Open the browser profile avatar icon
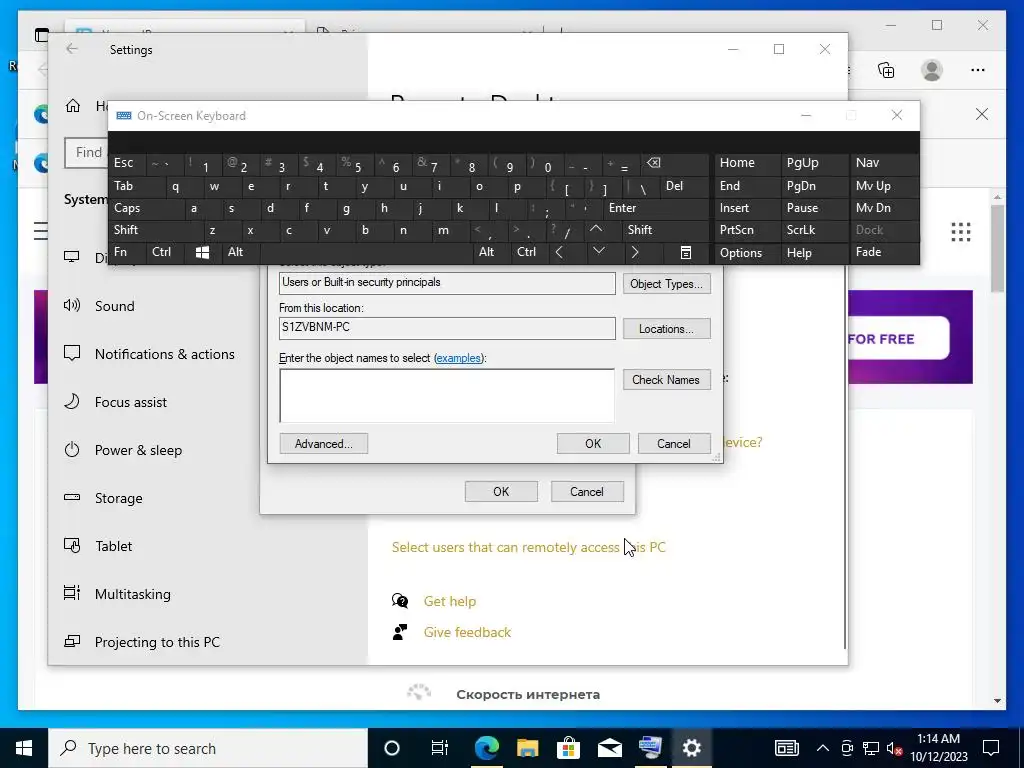1024x768 pixels. tap(932, 70)
